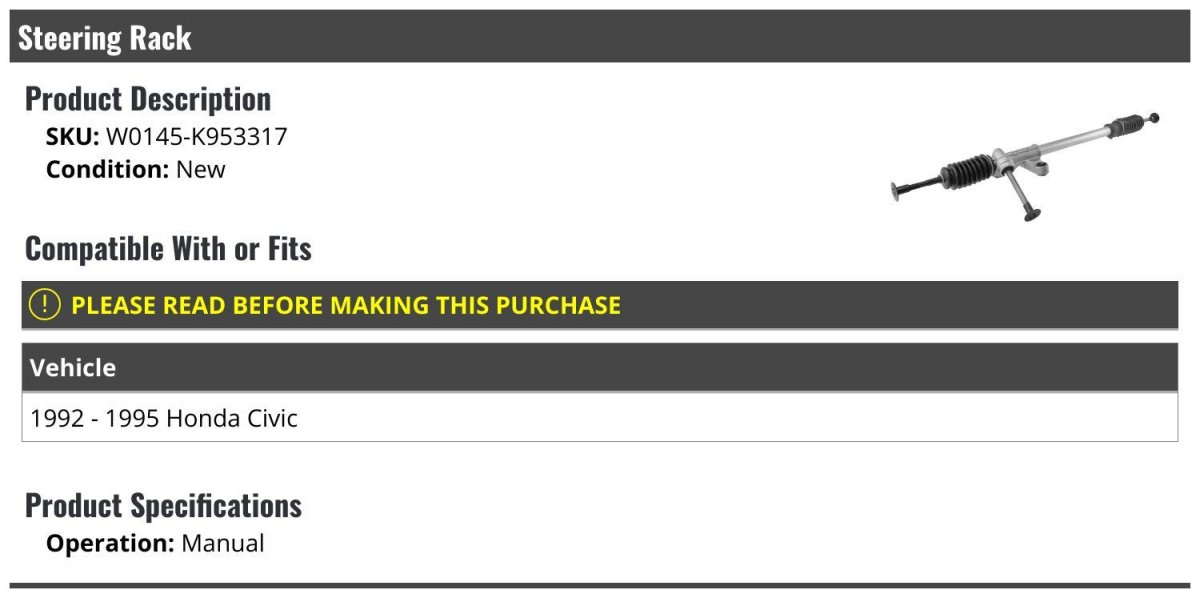
Task: Click the Honda Civic text in vehicle table
Action: tap(232, 418)
